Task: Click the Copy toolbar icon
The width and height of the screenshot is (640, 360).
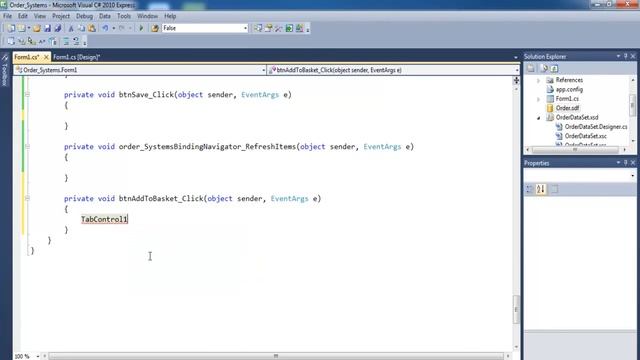Action: pos(81,28)
